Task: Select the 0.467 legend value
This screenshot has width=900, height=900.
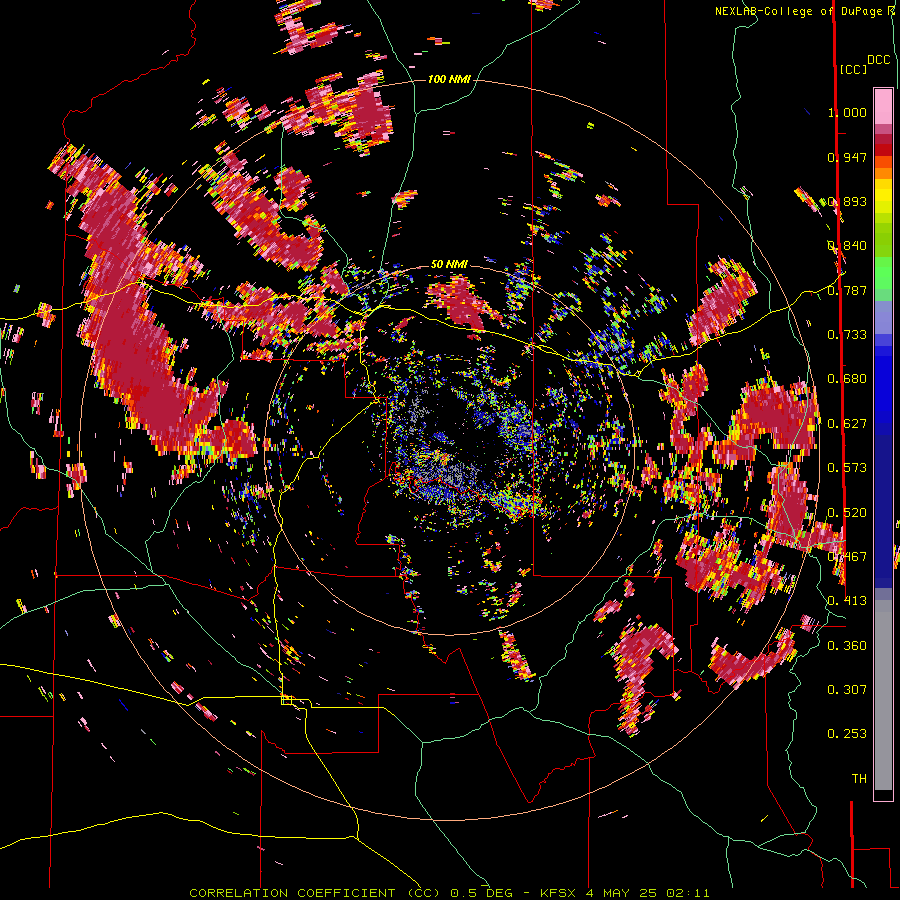Action: [847, 557]
